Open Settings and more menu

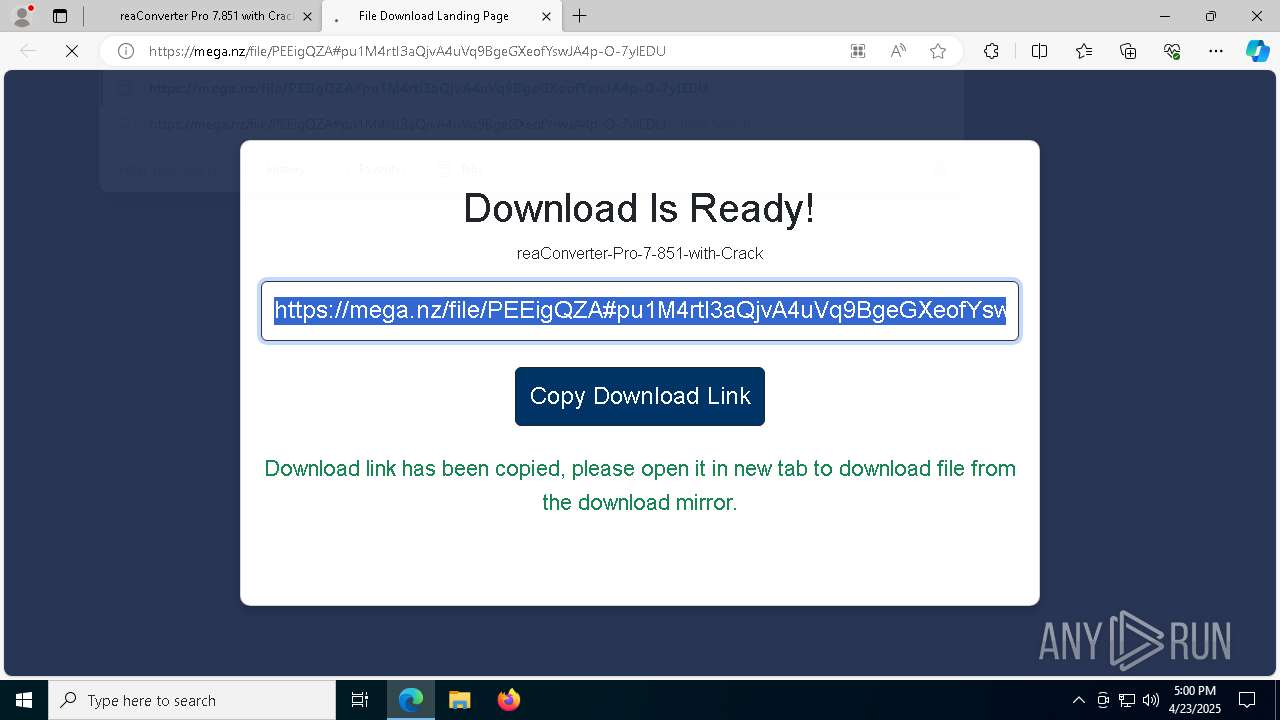click(1216, 51)
